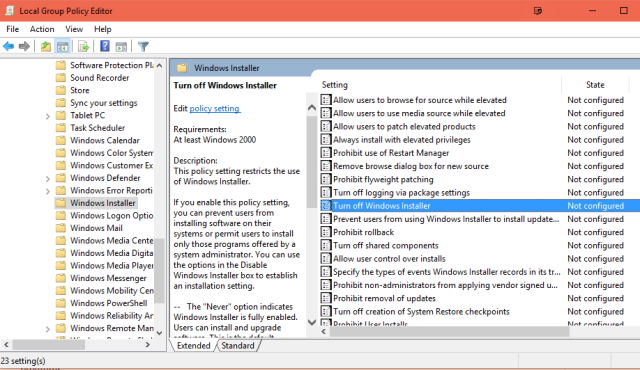Image resolution: width=640 pixels, height=370 pixels.
Task: Click the Export List toolbar icon
Action: click(x=84, y=47)
